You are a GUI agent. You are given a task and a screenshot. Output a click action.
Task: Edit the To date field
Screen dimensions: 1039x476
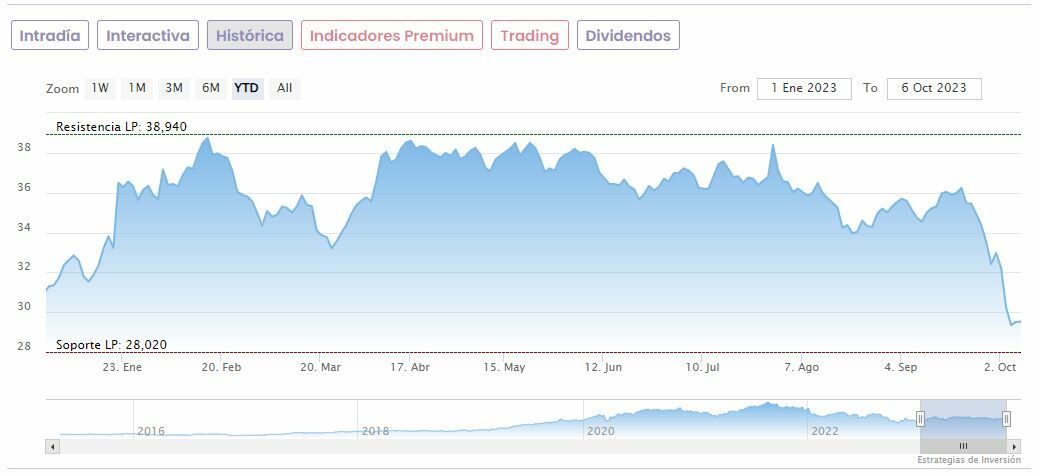click(x=934, y=88)
